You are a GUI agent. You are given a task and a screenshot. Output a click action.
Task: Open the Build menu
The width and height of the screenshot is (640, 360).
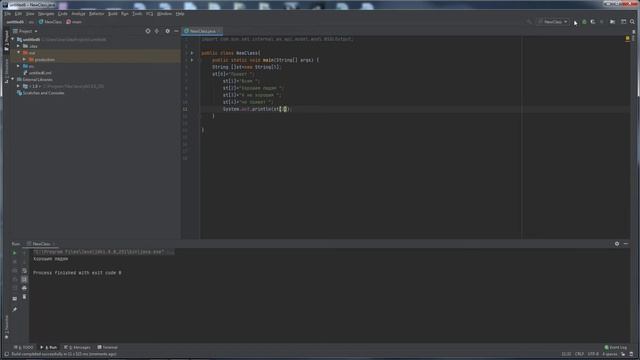pos(113,14)
